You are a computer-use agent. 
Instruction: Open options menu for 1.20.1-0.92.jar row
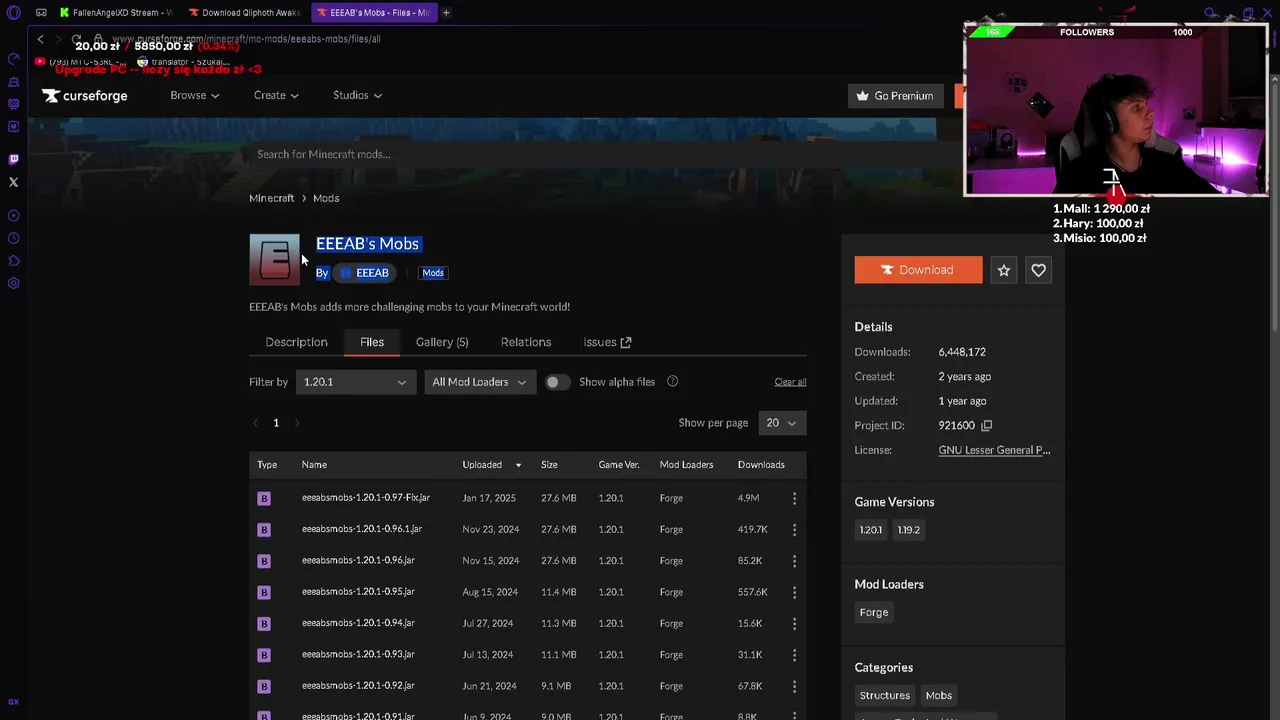point(794,686)
